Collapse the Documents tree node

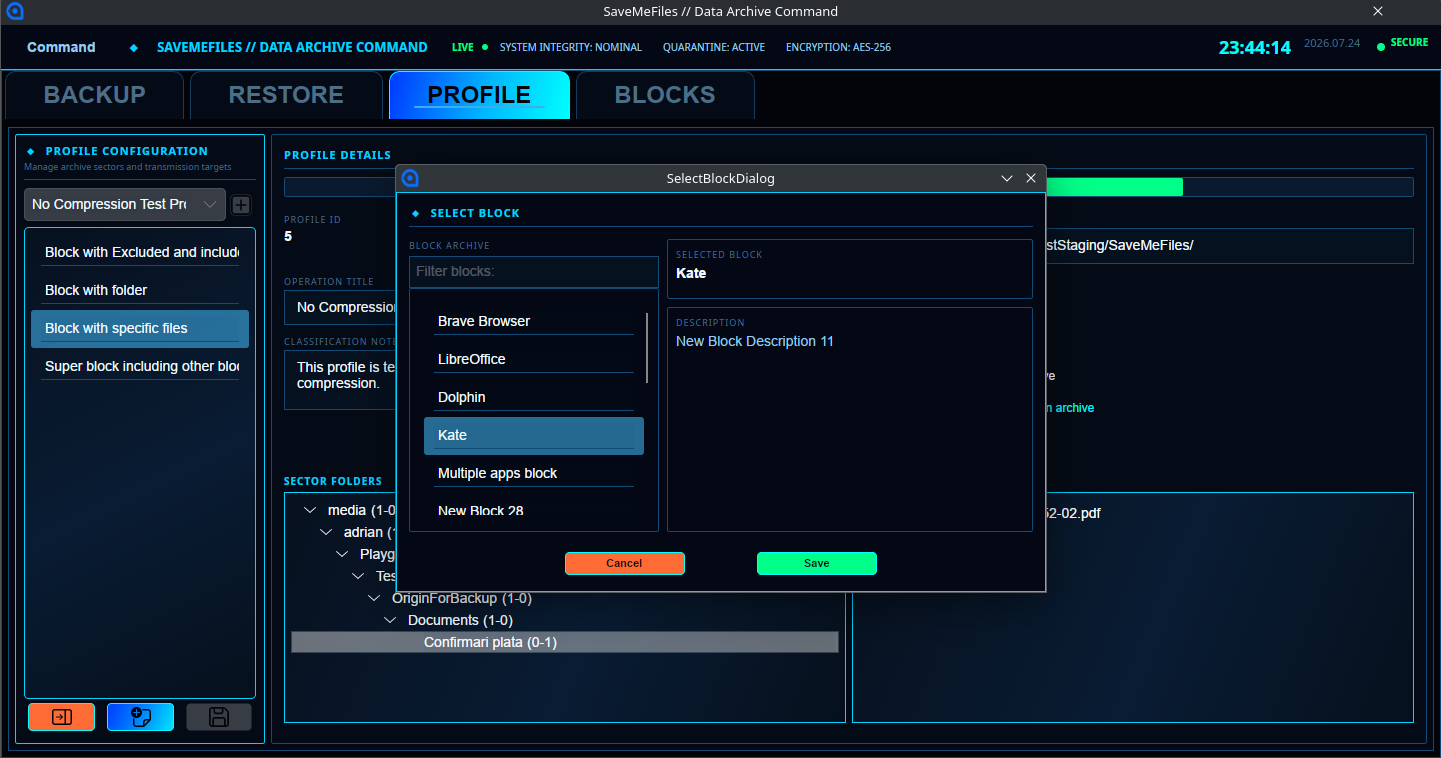click(390, 620)
